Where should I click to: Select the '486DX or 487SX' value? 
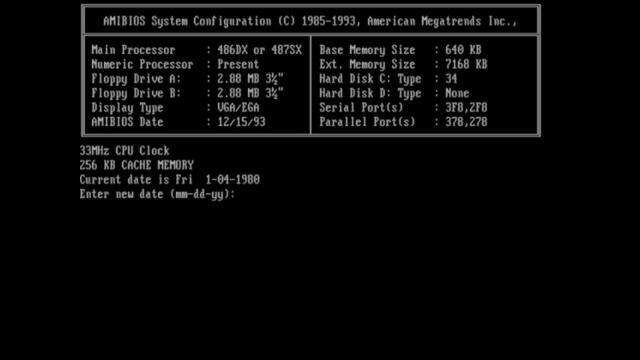pos(260,50)
